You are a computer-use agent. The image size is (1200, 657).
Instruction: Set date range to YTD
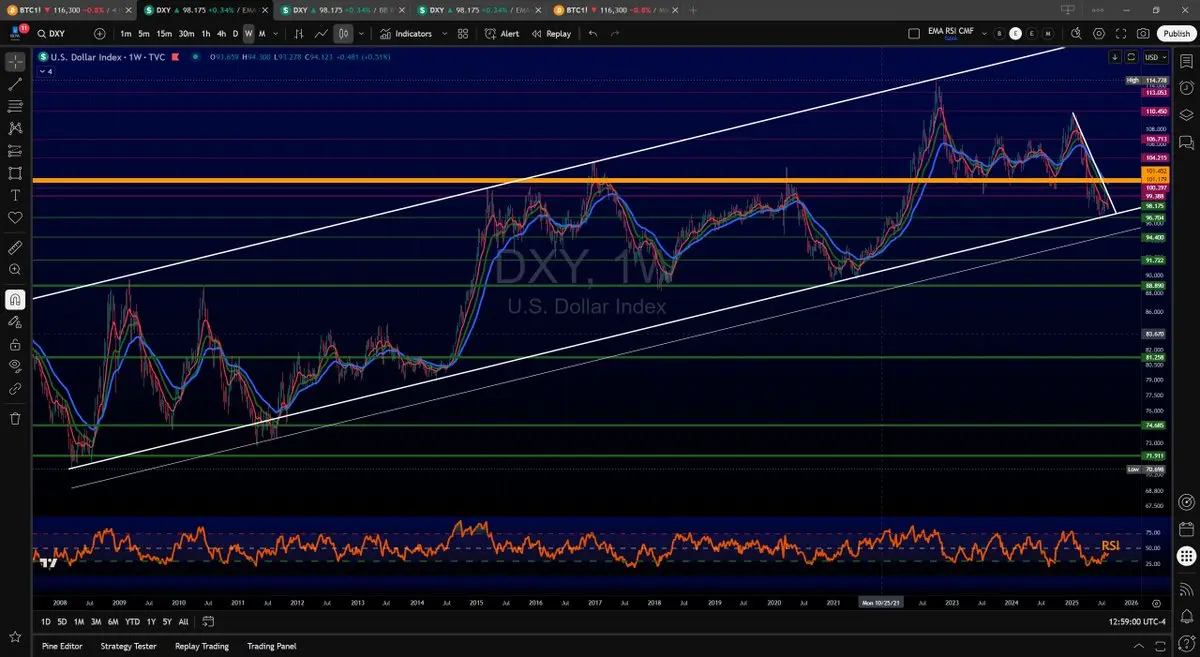pyautogui.click(x=133, y=622)
